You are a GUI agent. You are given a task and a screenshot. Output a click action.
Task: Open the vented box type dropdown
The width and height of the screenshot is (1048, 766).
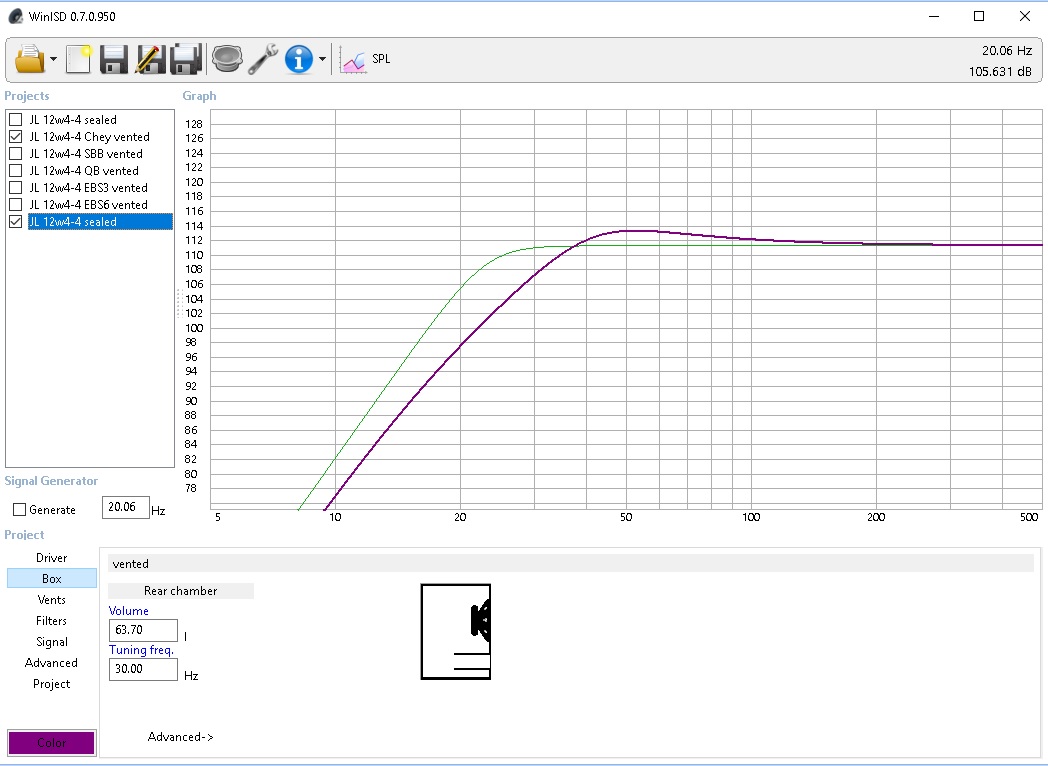coord(570,563)
